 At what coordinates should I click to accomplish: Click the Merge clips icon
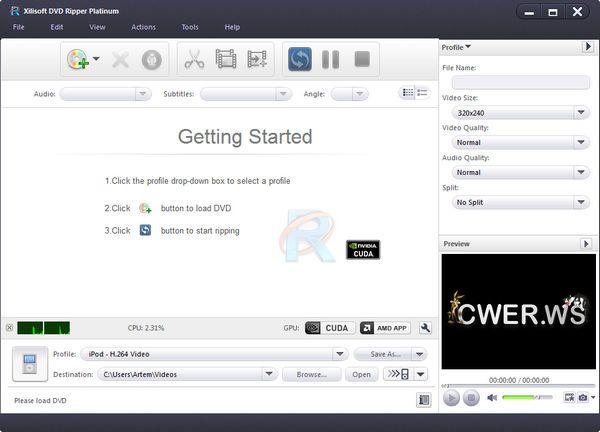point(257,60)
